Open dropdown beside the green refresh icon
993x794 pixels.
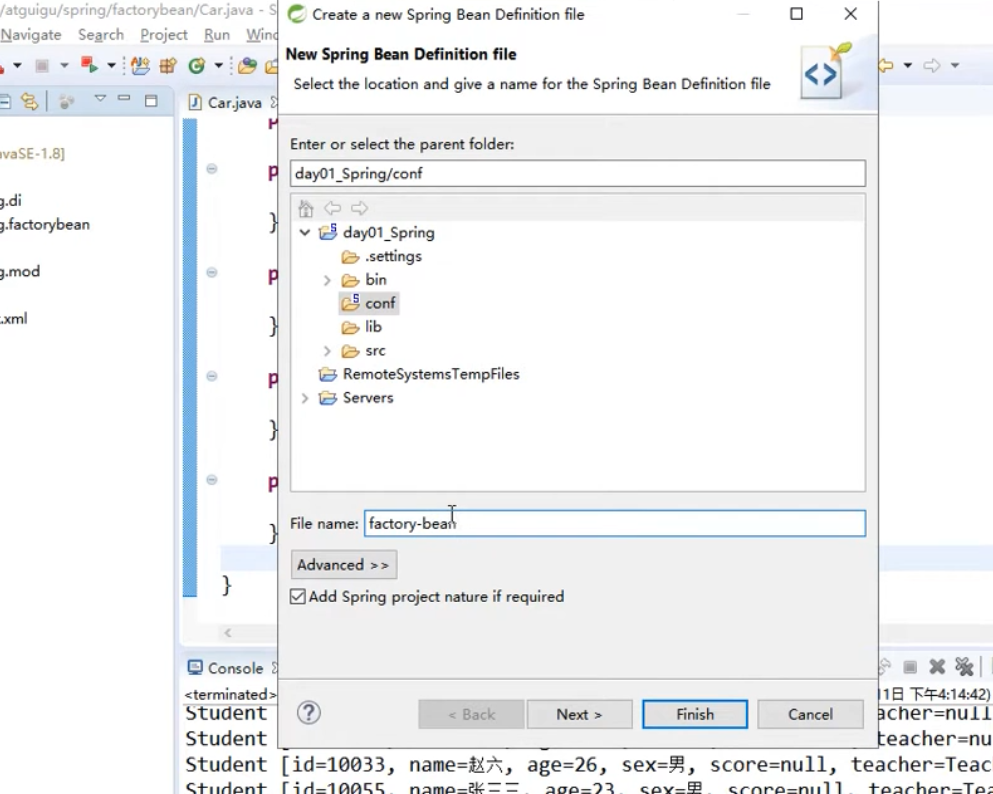tap(218, 65)
